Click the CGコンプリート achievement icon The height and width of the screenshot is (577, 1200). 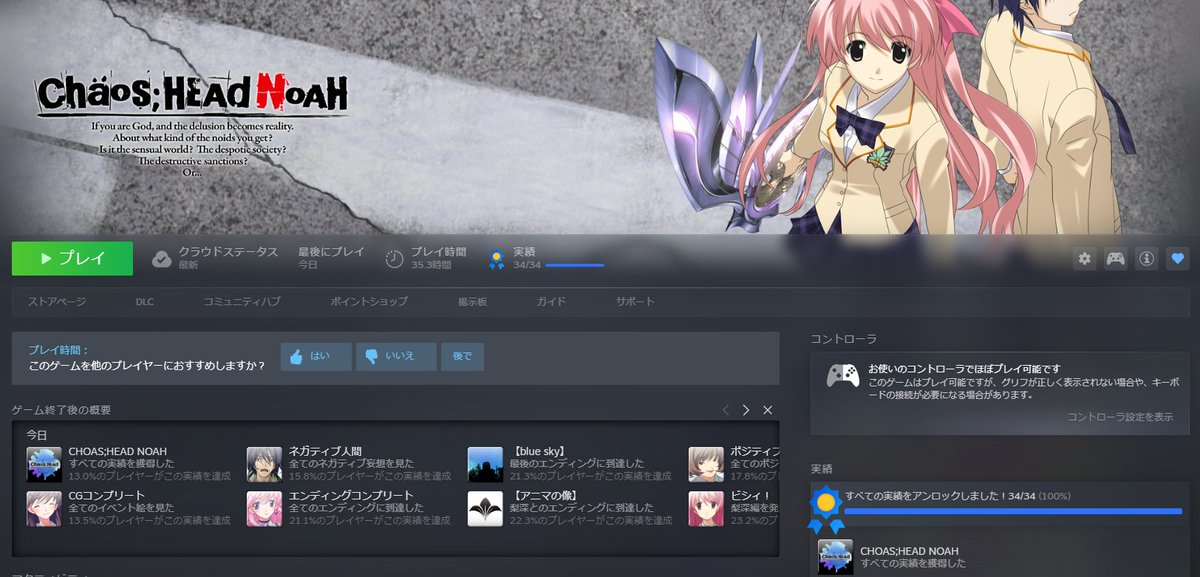44,508
